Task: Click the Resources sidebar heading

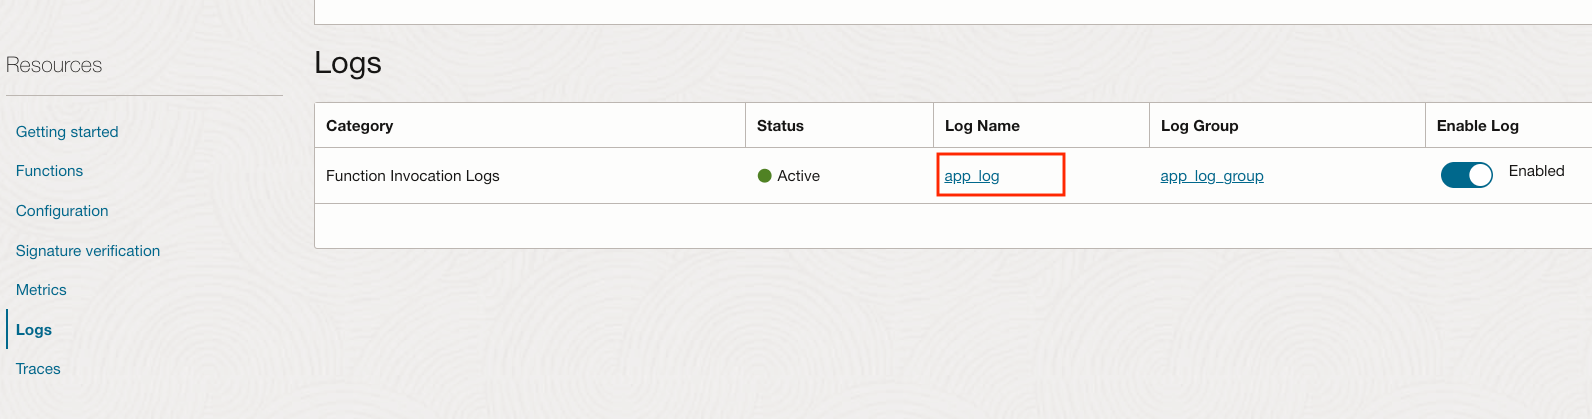Action: coord(54,66)
